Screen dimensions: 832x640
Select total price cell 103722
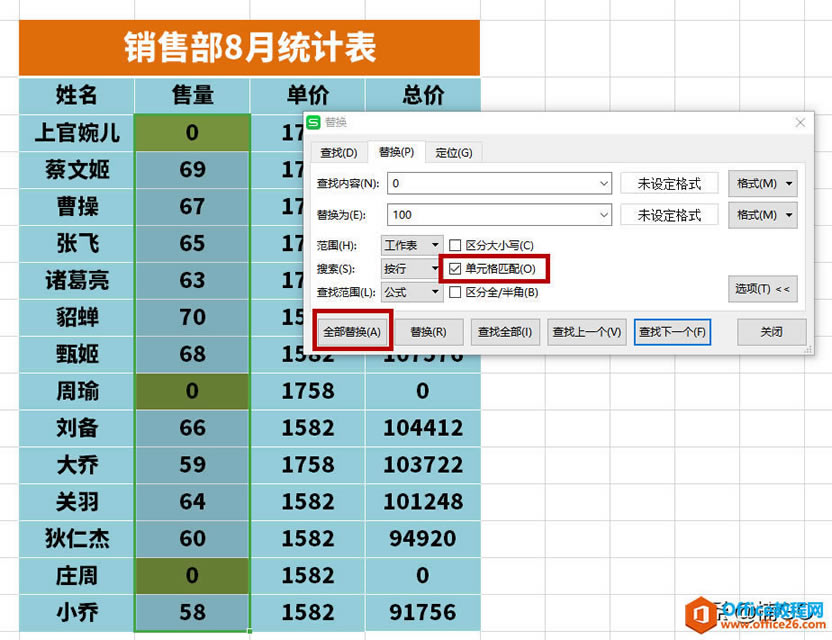[423, 465]
